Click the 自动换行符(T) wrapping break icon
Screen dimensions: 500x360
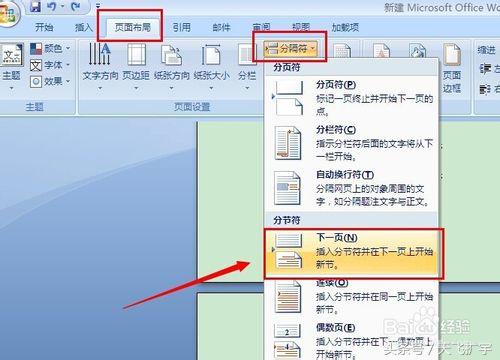[287, 188]
